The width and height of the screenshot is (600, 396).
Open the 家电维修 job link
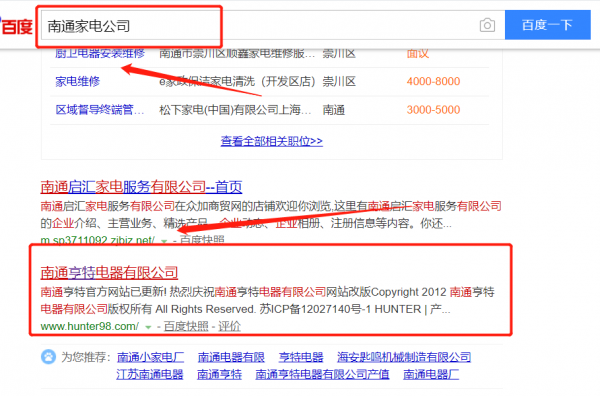pos(78,81)
